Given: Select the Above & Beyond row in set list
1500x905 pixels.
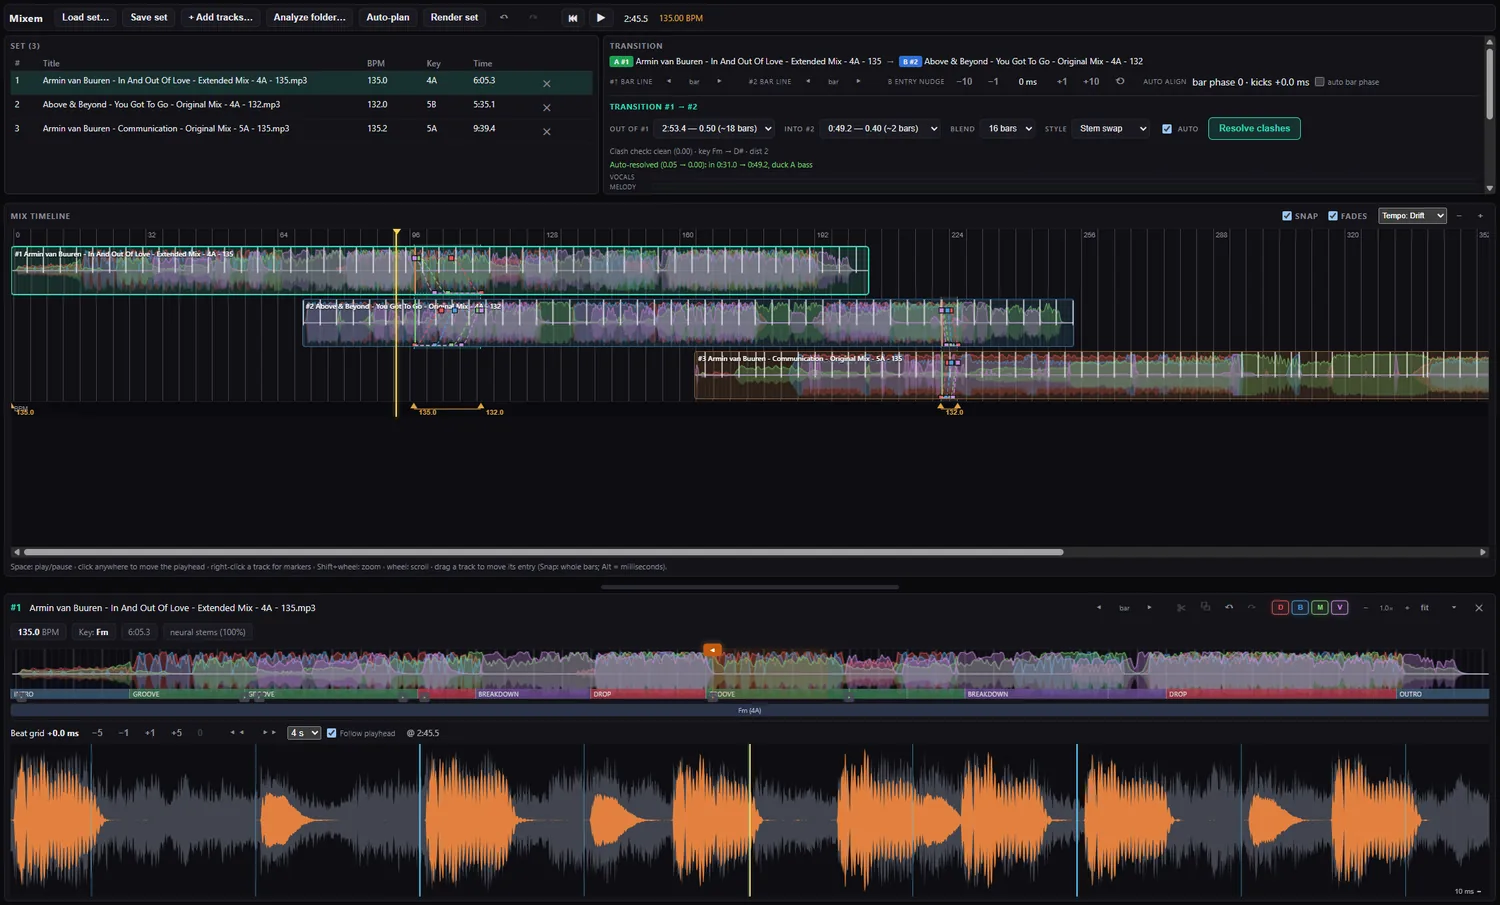Looking at the screenshot, I should 300,105.
